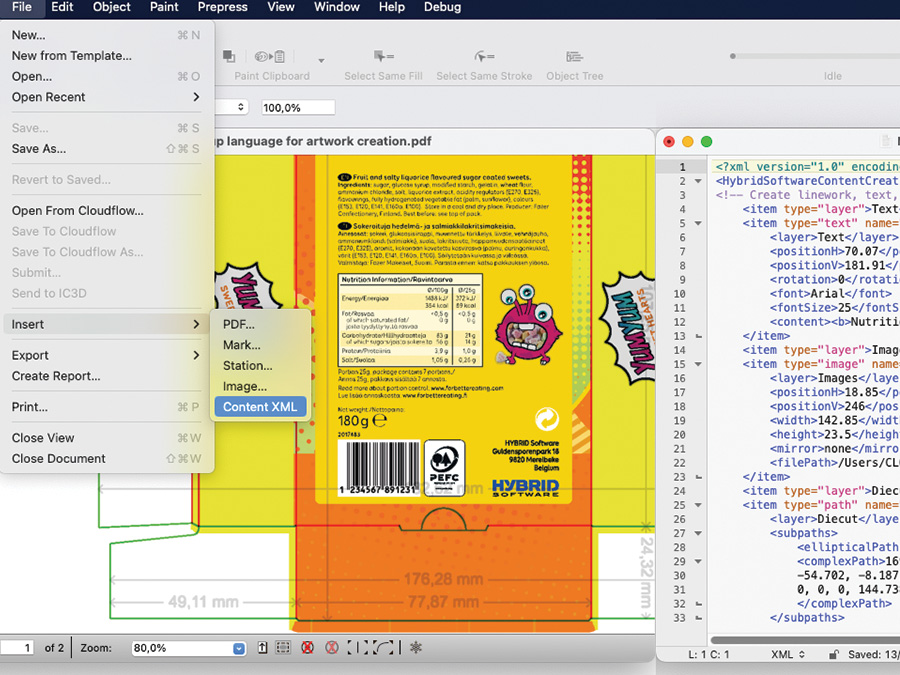Toggle the dashed selection bounds icon
900x675 pixels.
click(x=285, y=648)
